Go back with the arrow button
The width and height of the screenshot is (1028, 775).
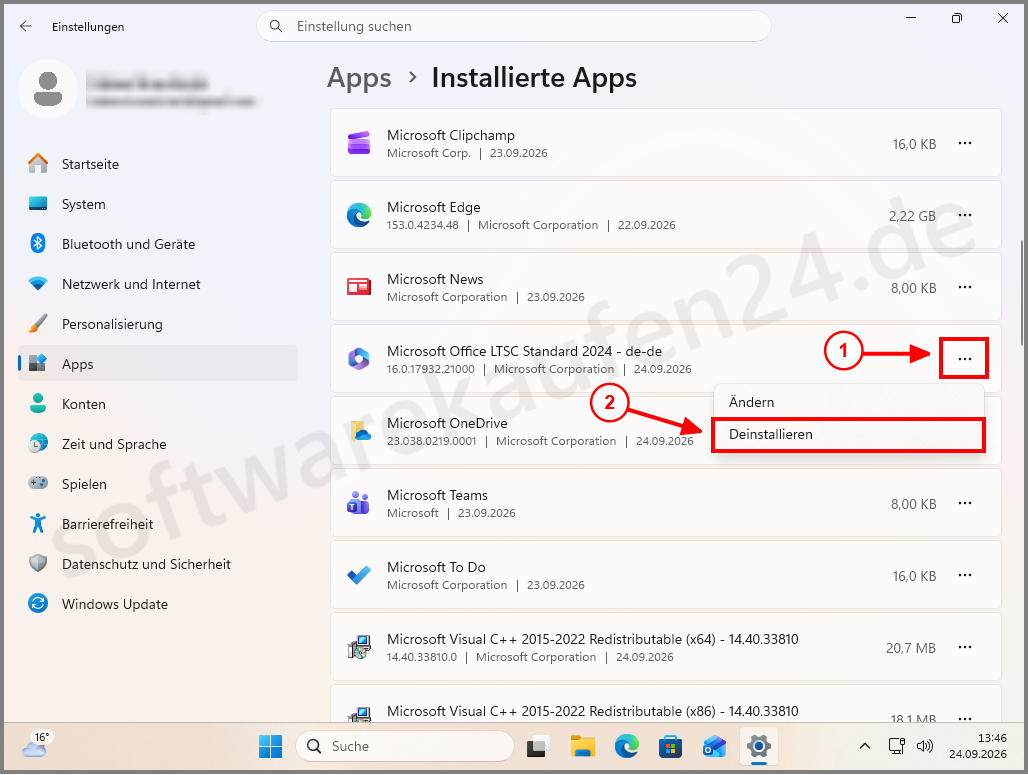[x=26, y=26]
